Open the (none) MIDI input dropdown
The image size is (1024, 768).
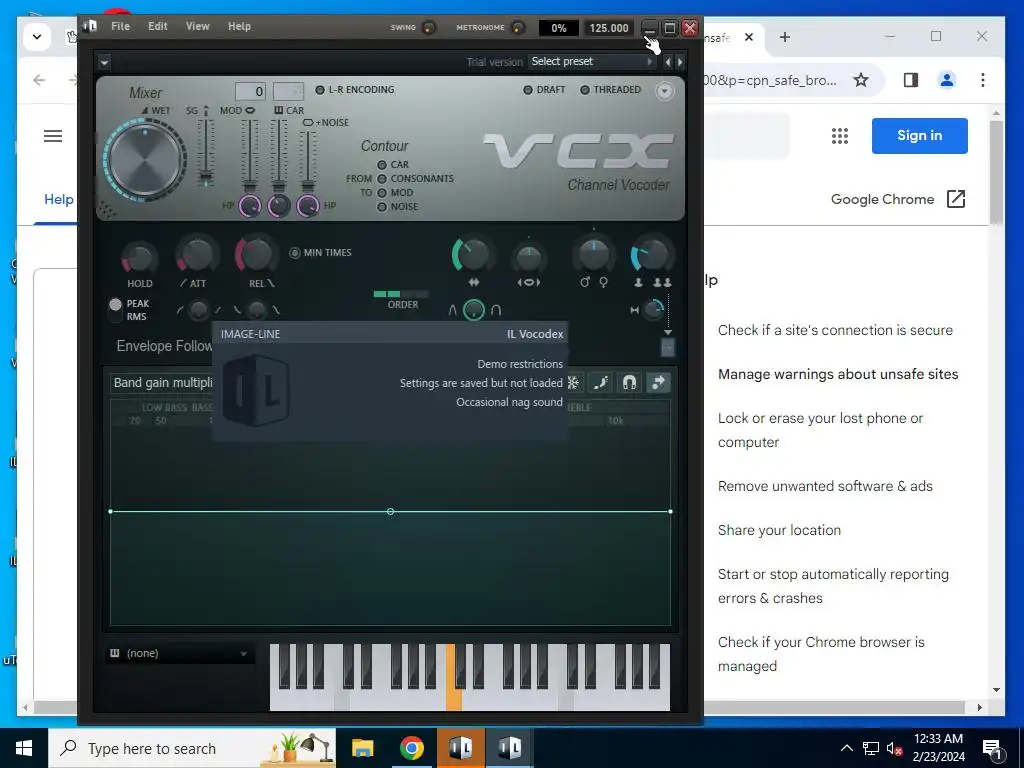180,653
